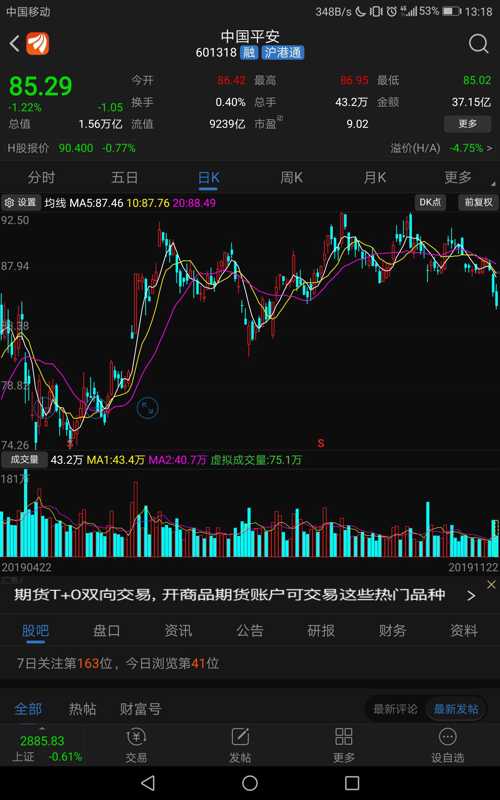Select the 盘口 tab
500x800 pixels.
[x=107, y=631]
